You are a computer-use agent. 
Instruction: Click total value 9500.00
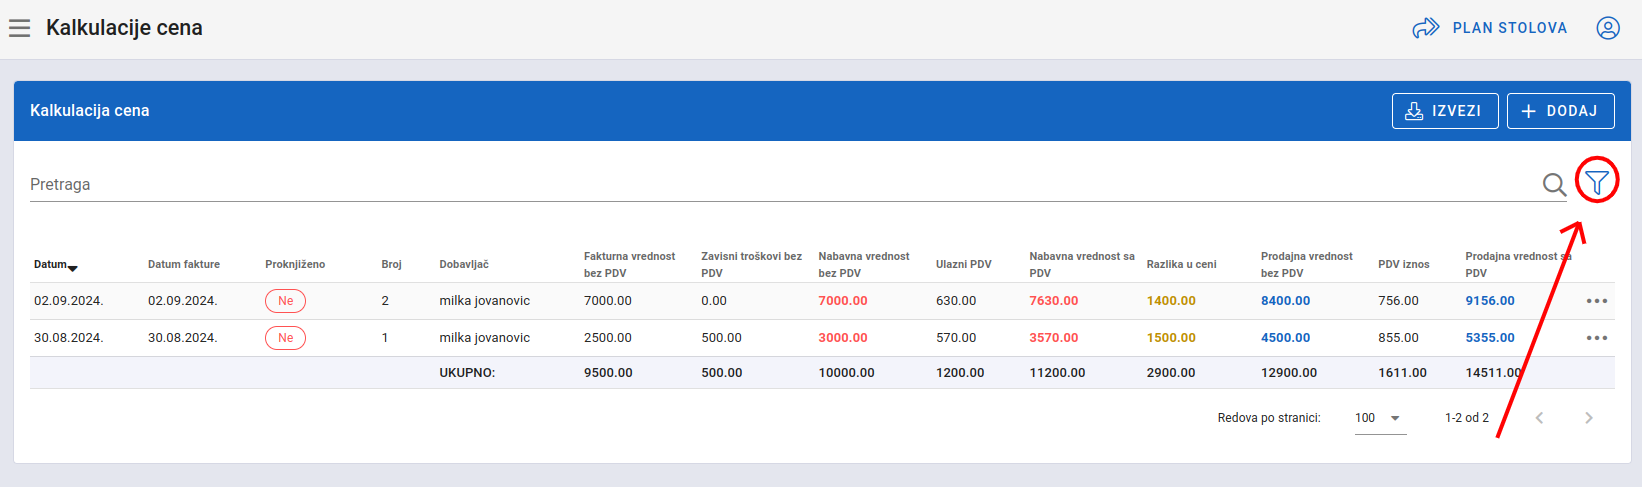[608, 373]
